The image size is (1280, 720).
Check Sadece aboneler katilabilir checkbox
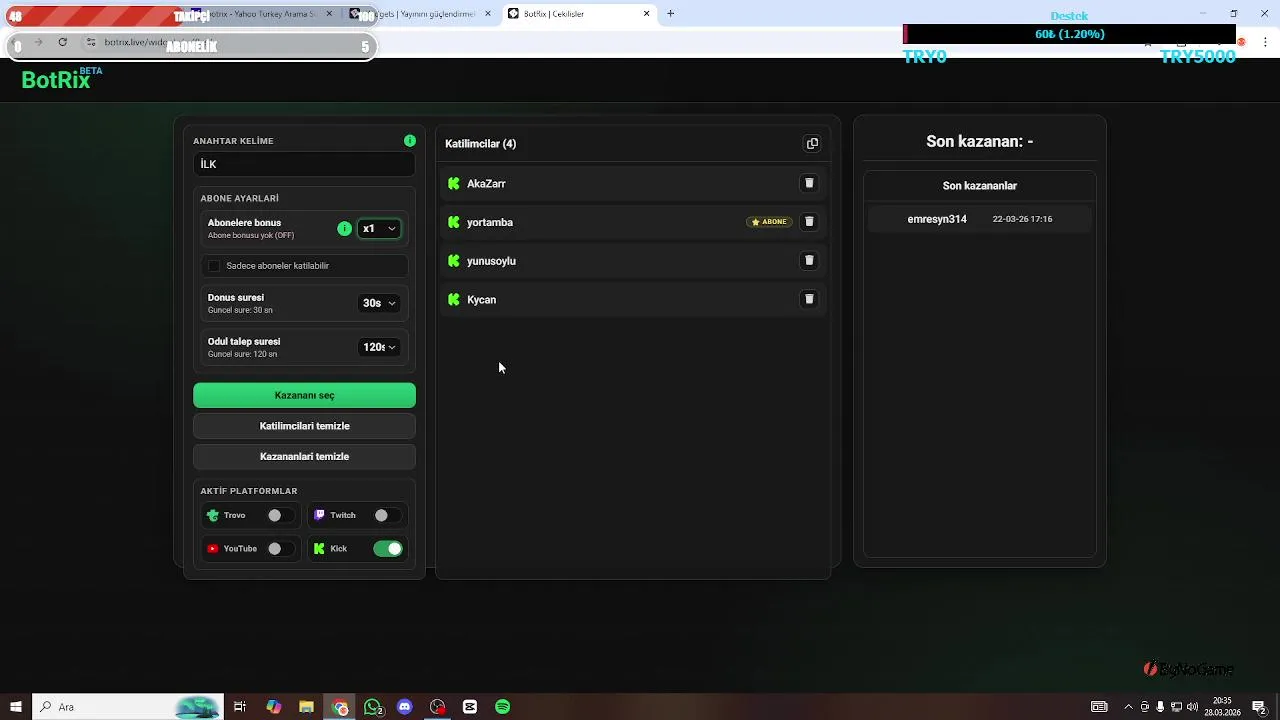(x=213, y=266)
